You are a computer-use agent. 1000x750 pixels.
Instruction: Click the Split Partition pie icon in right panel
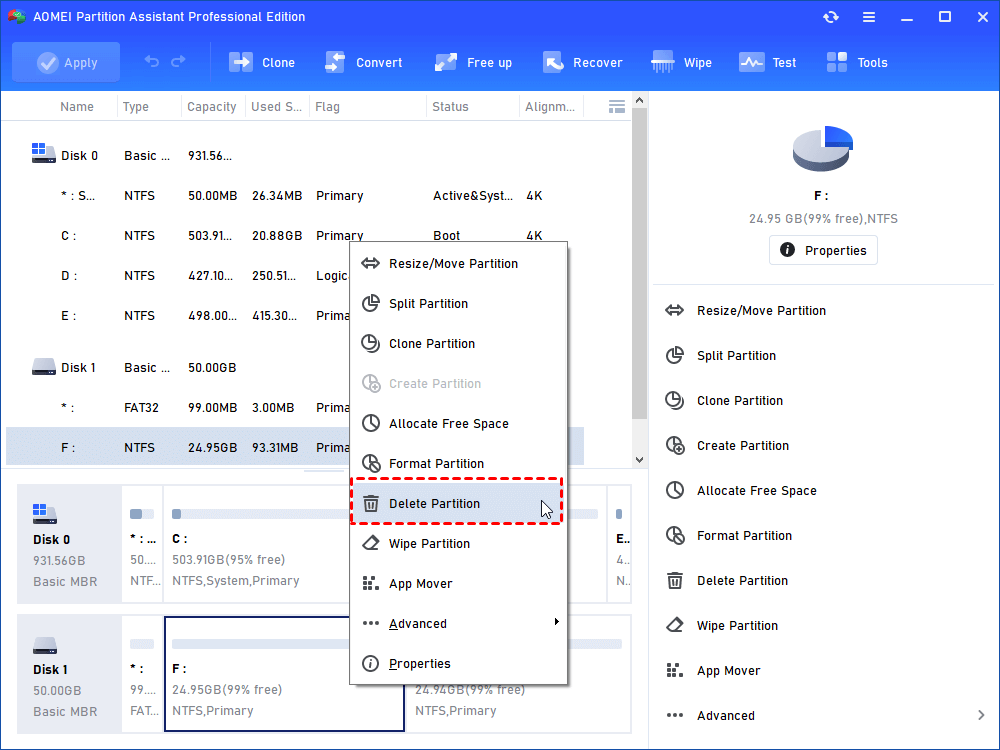pos(674,355)
